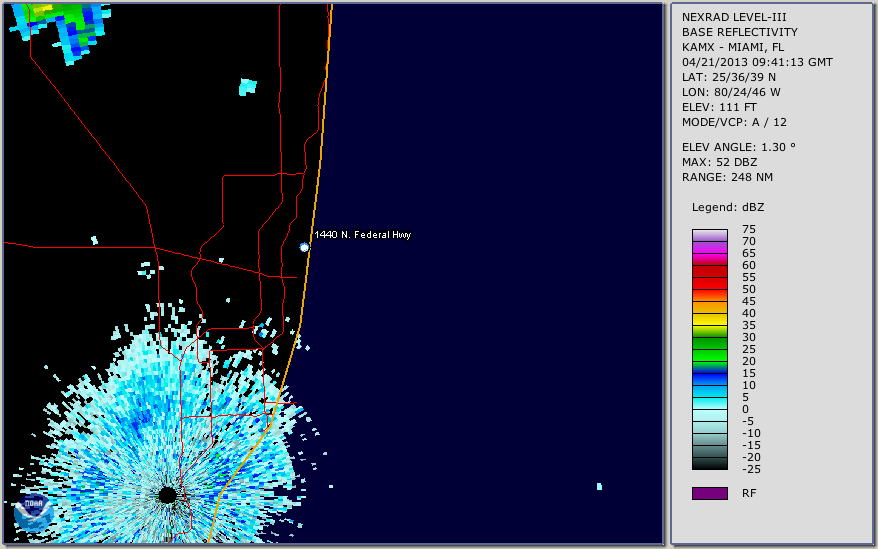Click the 'NEXRAD LEVEL-III' header text
This screenshot has height=549, width=878.
[734, 17]
